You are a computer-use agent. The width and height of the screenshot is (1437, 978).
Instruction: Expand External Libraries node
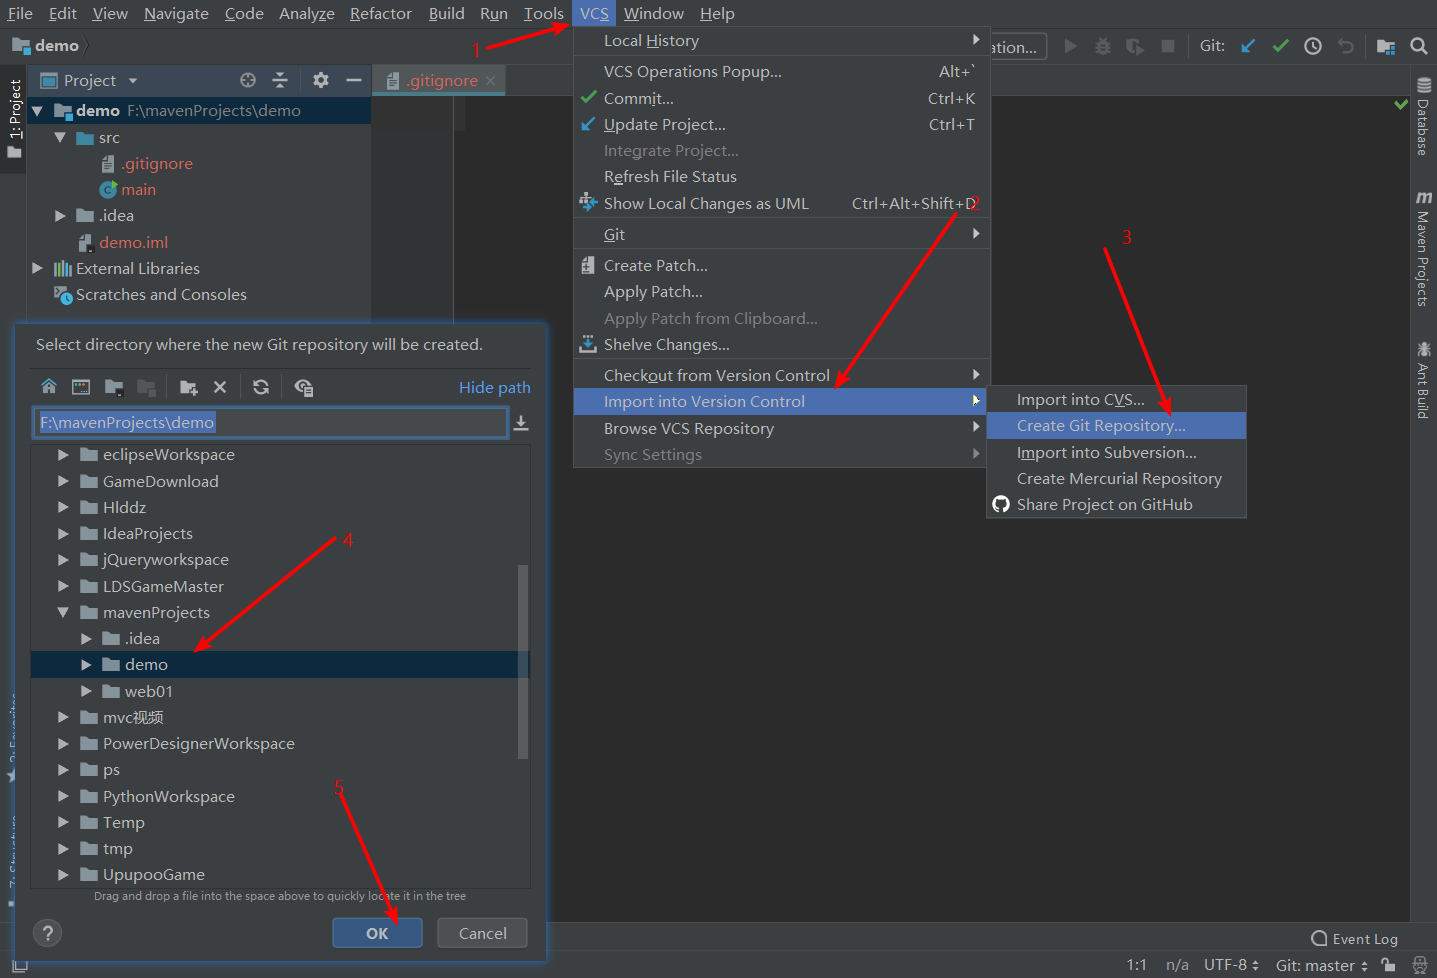click(x=37, y=268)
